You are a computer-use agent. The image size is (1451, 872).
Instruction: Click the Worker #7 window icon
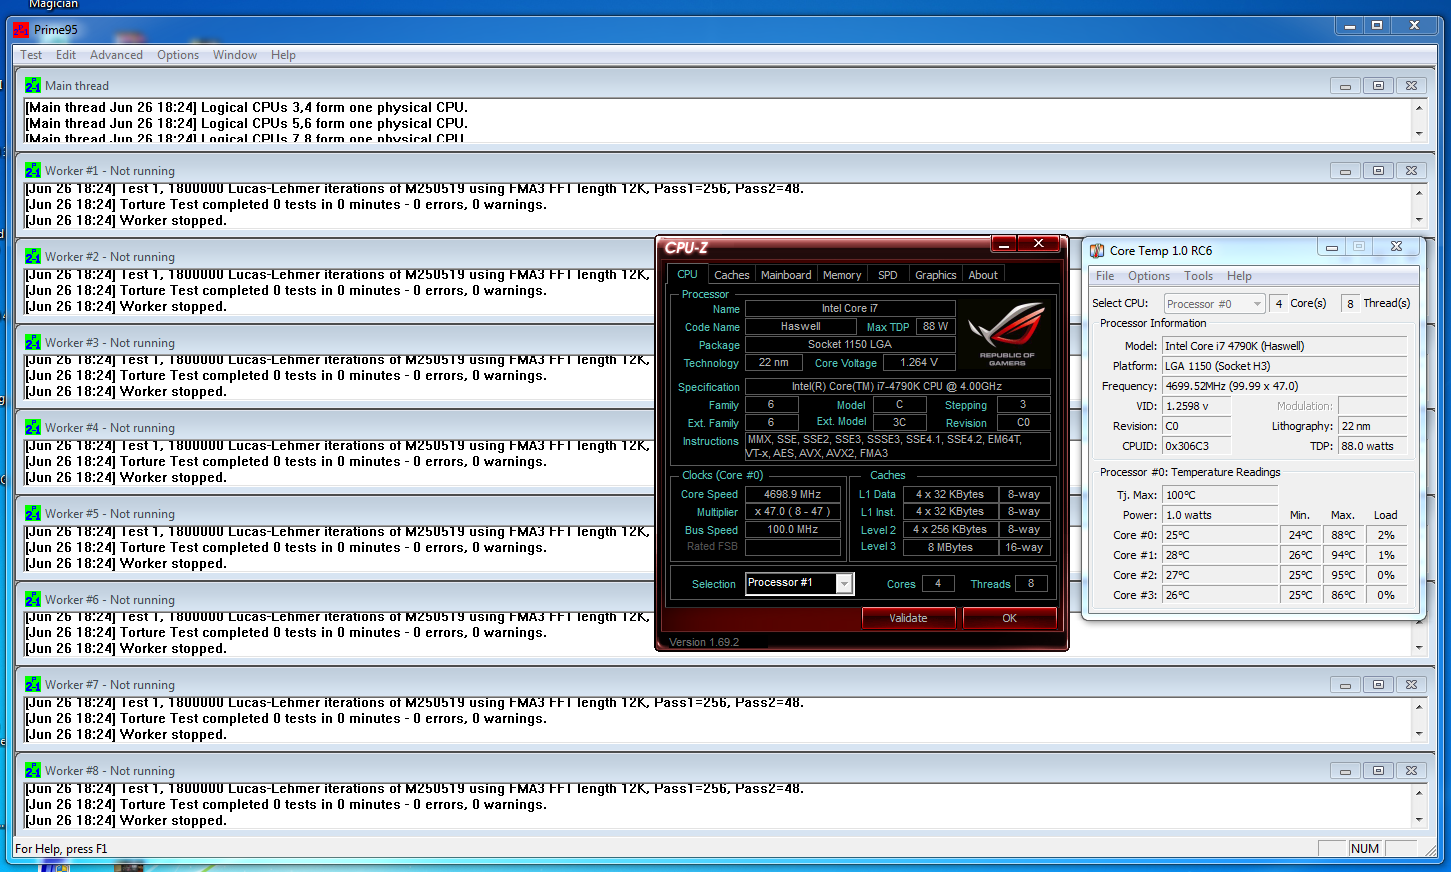point(33,685)
